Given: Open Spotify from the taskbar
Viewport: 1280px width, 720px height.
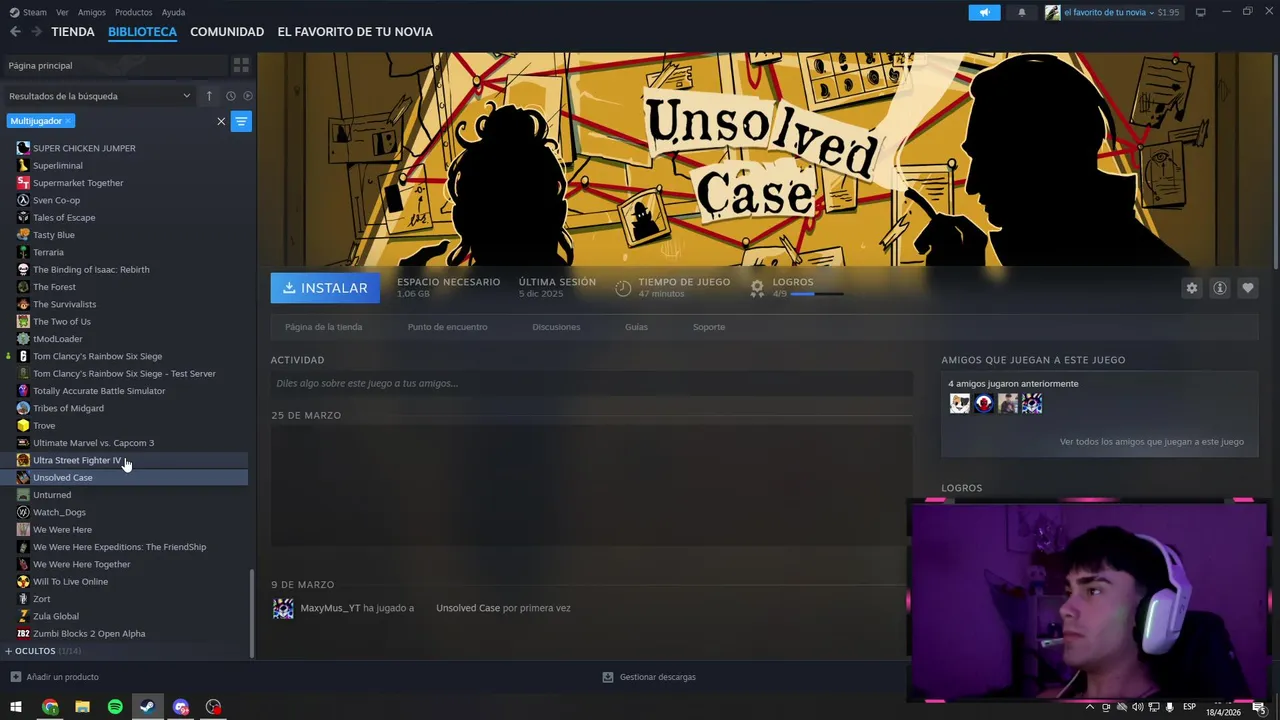Looking at the screenshot, I should (115, 707).
